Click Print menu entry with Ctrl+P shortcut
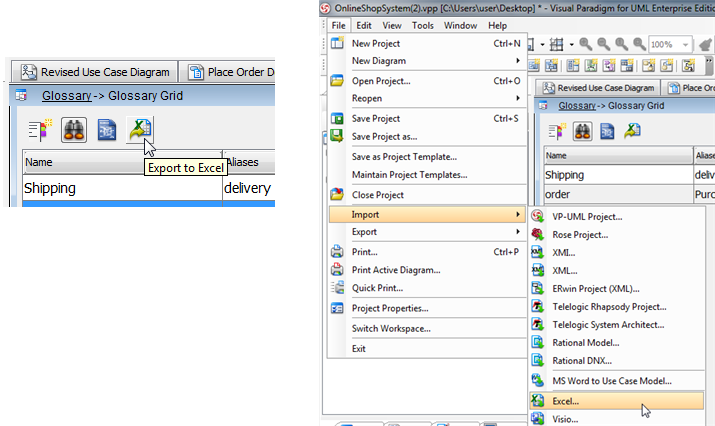This screenshot has width=715, height=426. pos(427,252)
